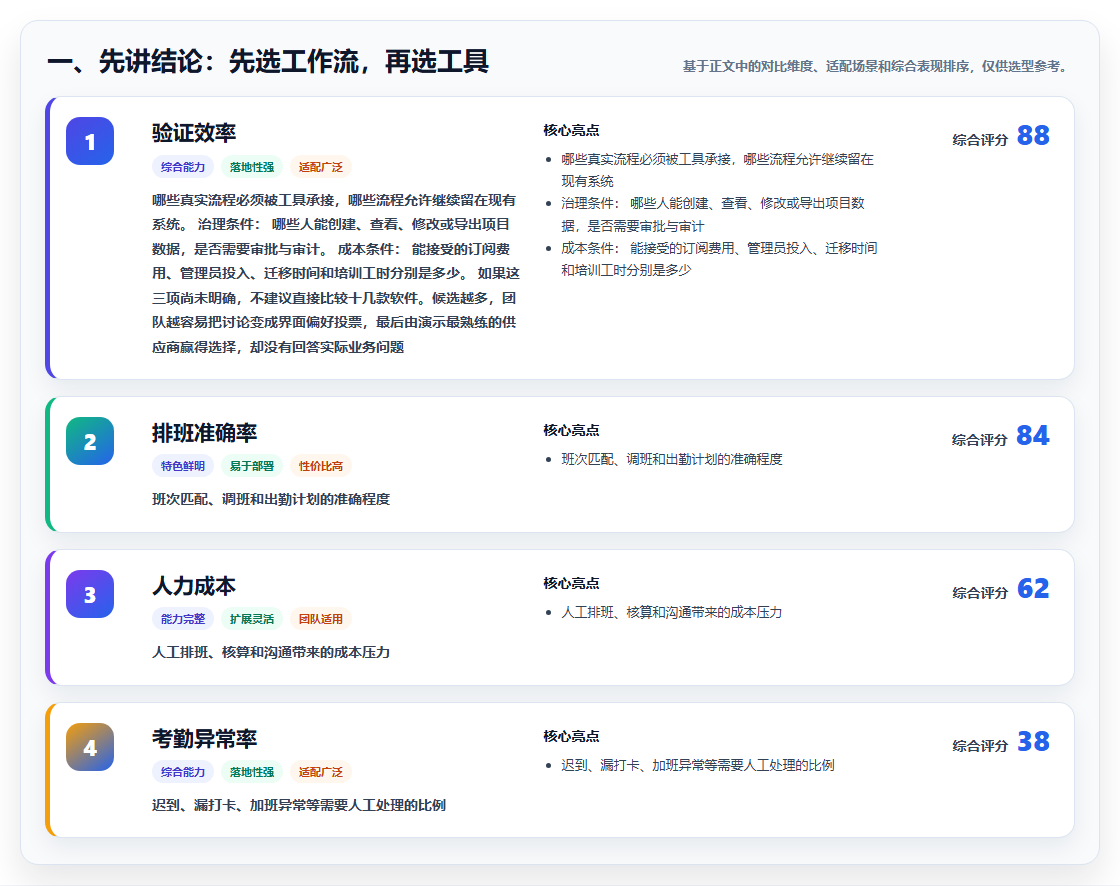Click the bullet 人工排班、核算和沟通带来的成本压力
The width and height of the screenshot is (1120, 886).
[671, 612]
